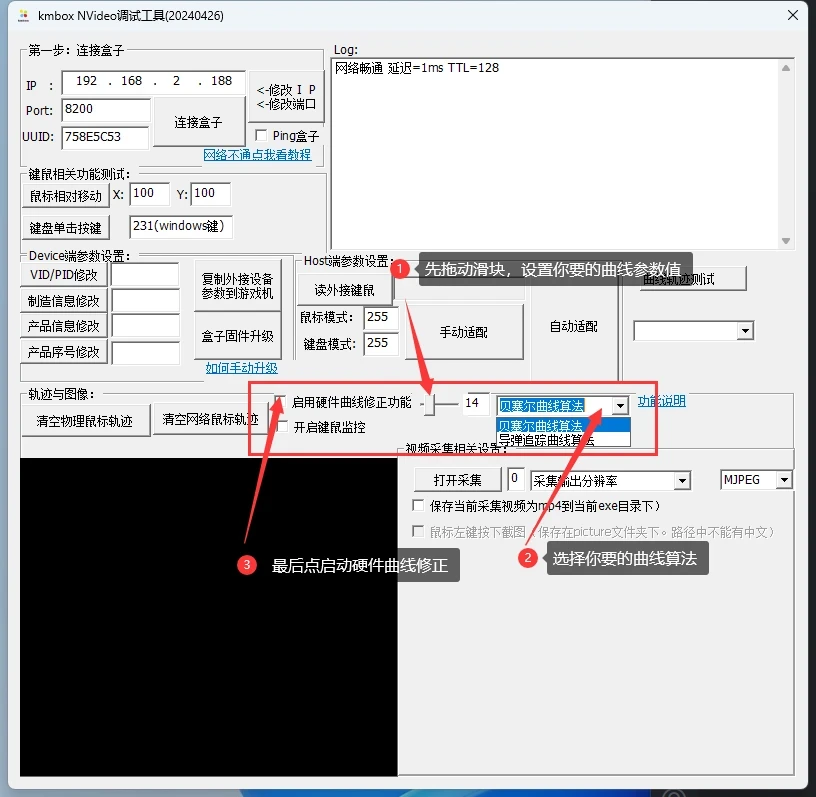816x797 pixels.
Task: Click the 读外接键鼠 button
Action: (345, 290)
